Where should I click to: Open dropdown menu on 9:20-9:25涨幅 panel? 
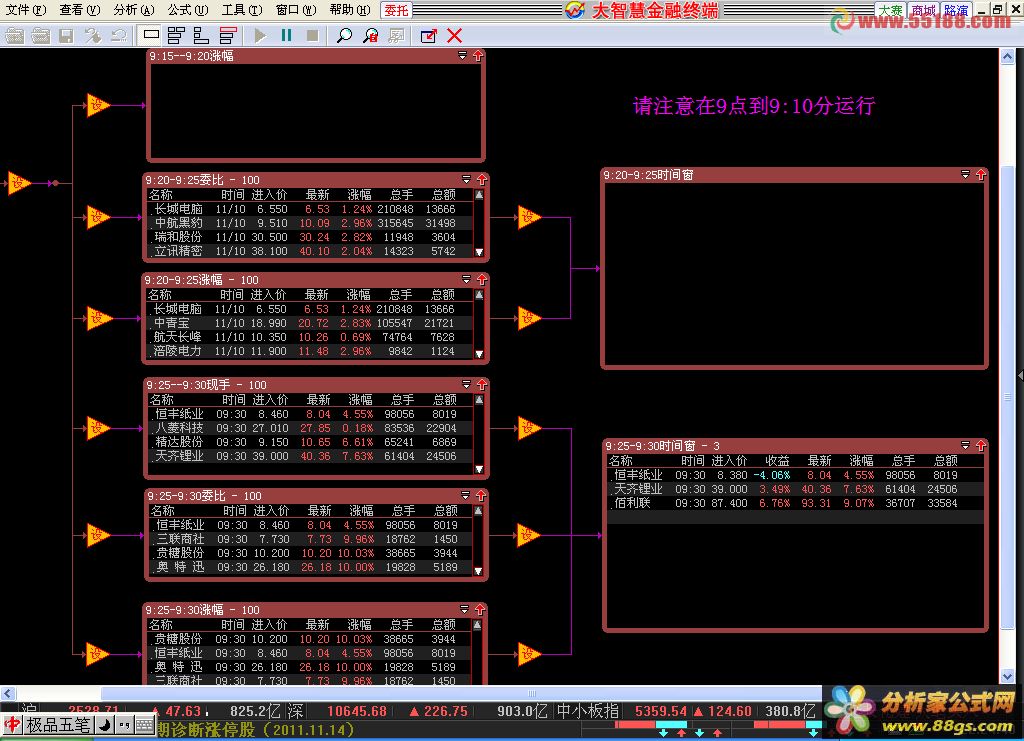466,279
